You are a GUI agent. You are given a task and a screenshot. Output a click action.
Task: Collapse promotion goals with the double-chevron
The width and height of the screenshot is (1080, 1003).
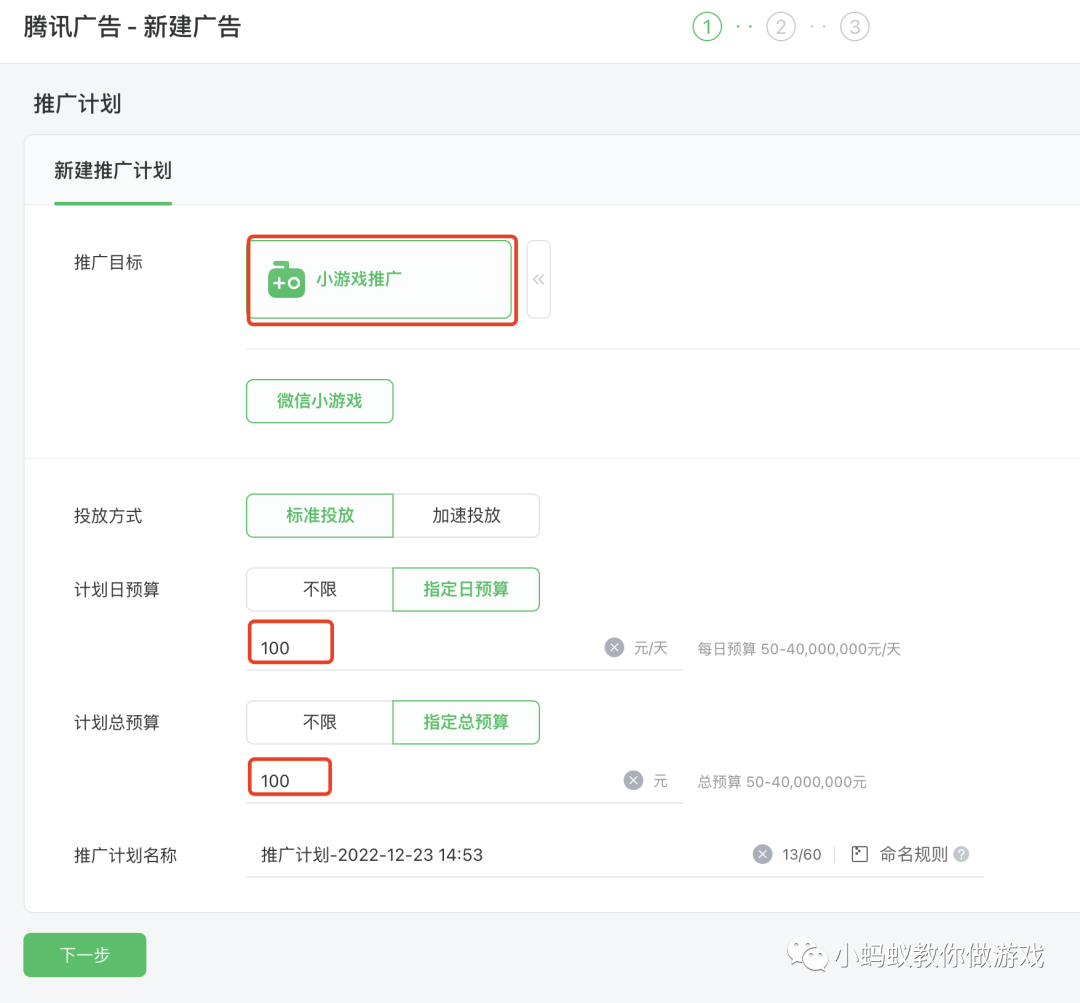(x=539, y=280)
